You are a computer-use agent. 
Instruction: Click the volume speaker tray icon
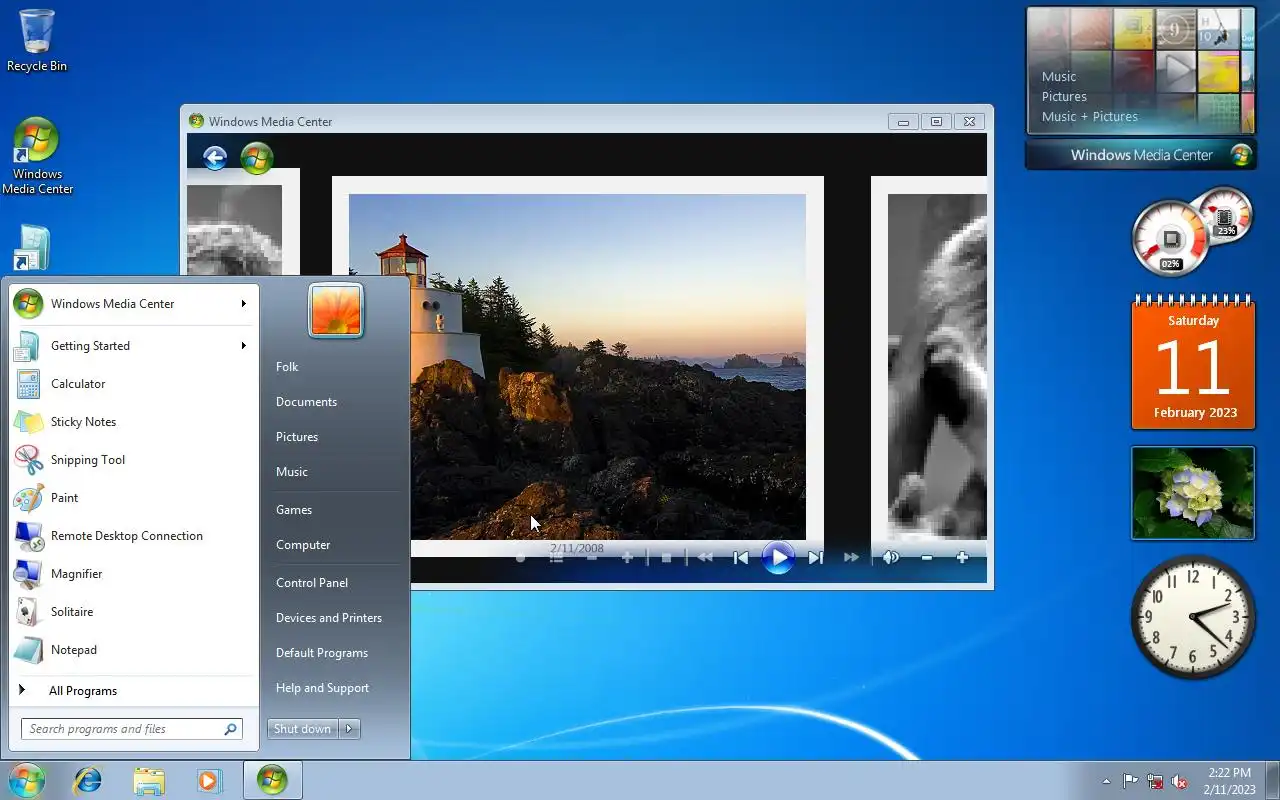click(x=1180, y=781)
